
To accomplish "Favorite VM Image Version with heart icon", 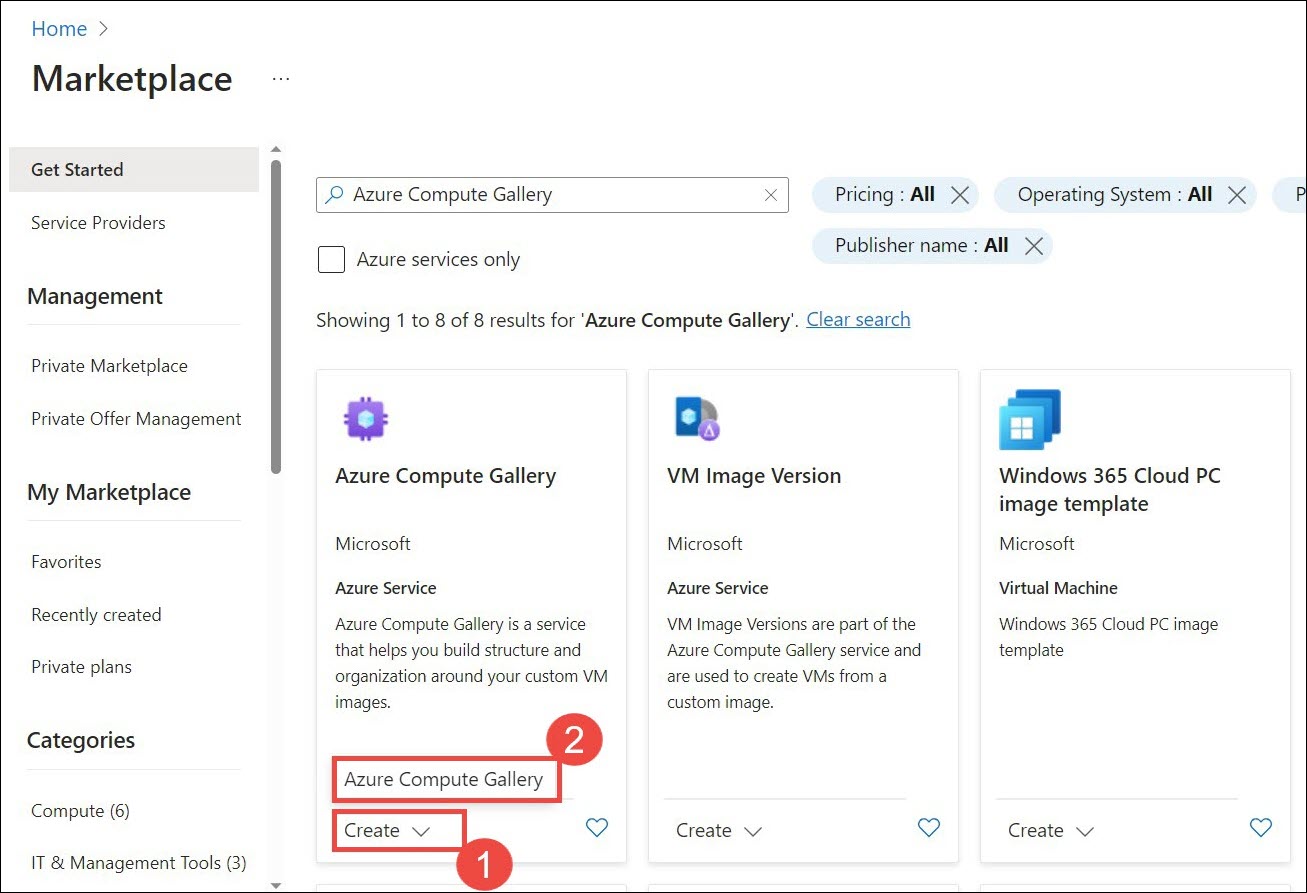I will pyautogui.click(x=929, y=827).
